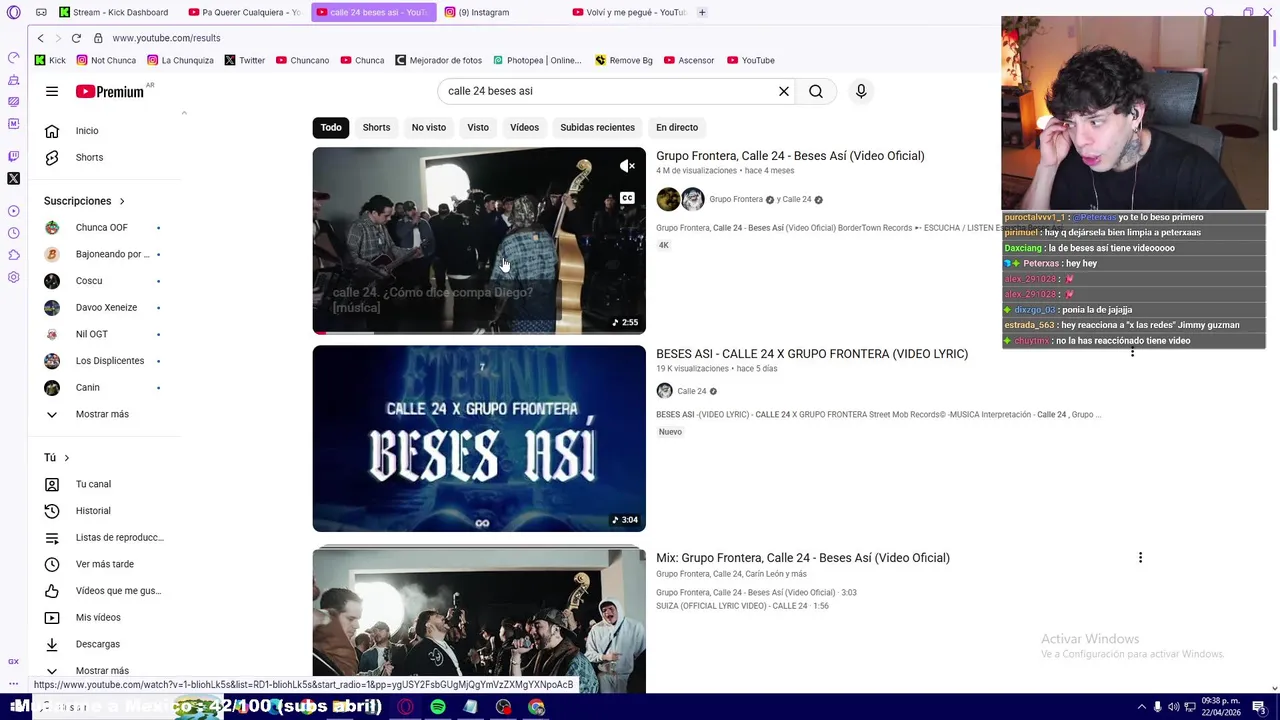Select the Vídeos filter chip

tap(524, 127)
